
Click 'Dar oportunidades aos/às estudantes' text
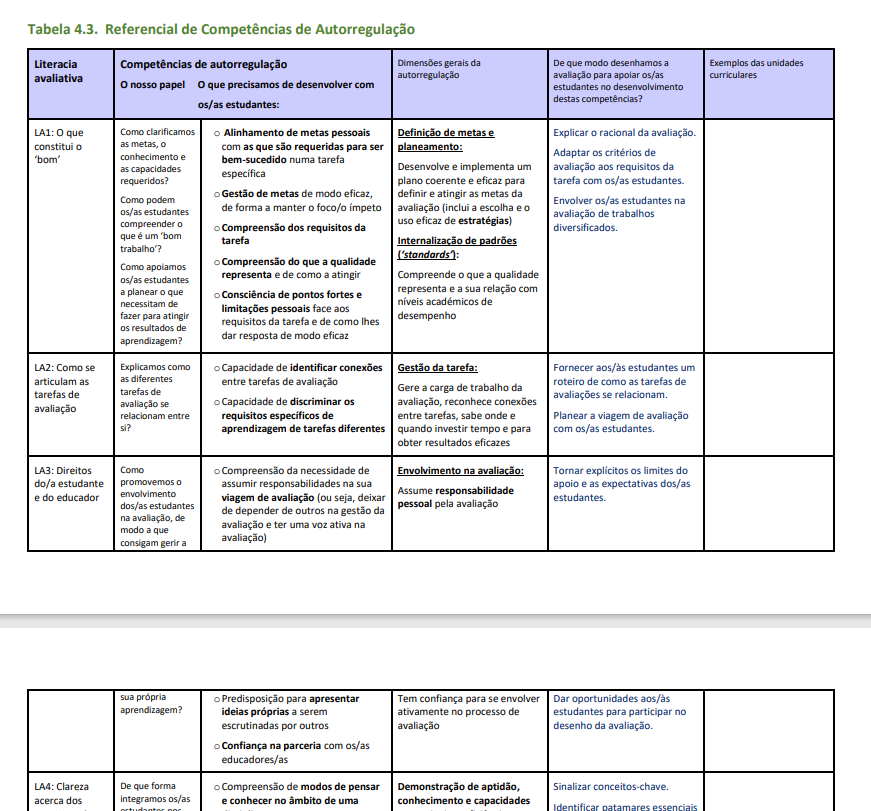tap(619, 712)
